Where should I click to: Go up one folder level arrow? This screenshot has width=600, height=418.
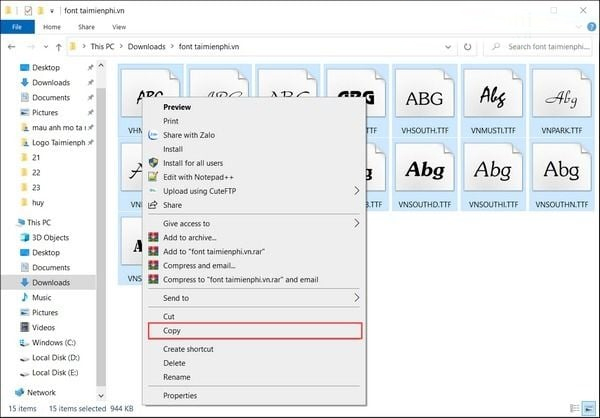coord(59,47)
